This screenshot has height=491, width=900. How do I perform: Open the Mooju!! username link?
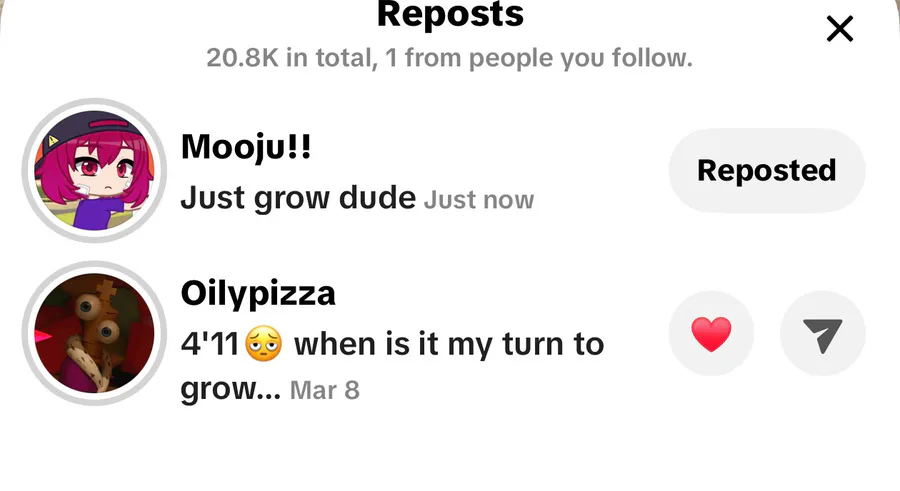click(x=246, y=148)
